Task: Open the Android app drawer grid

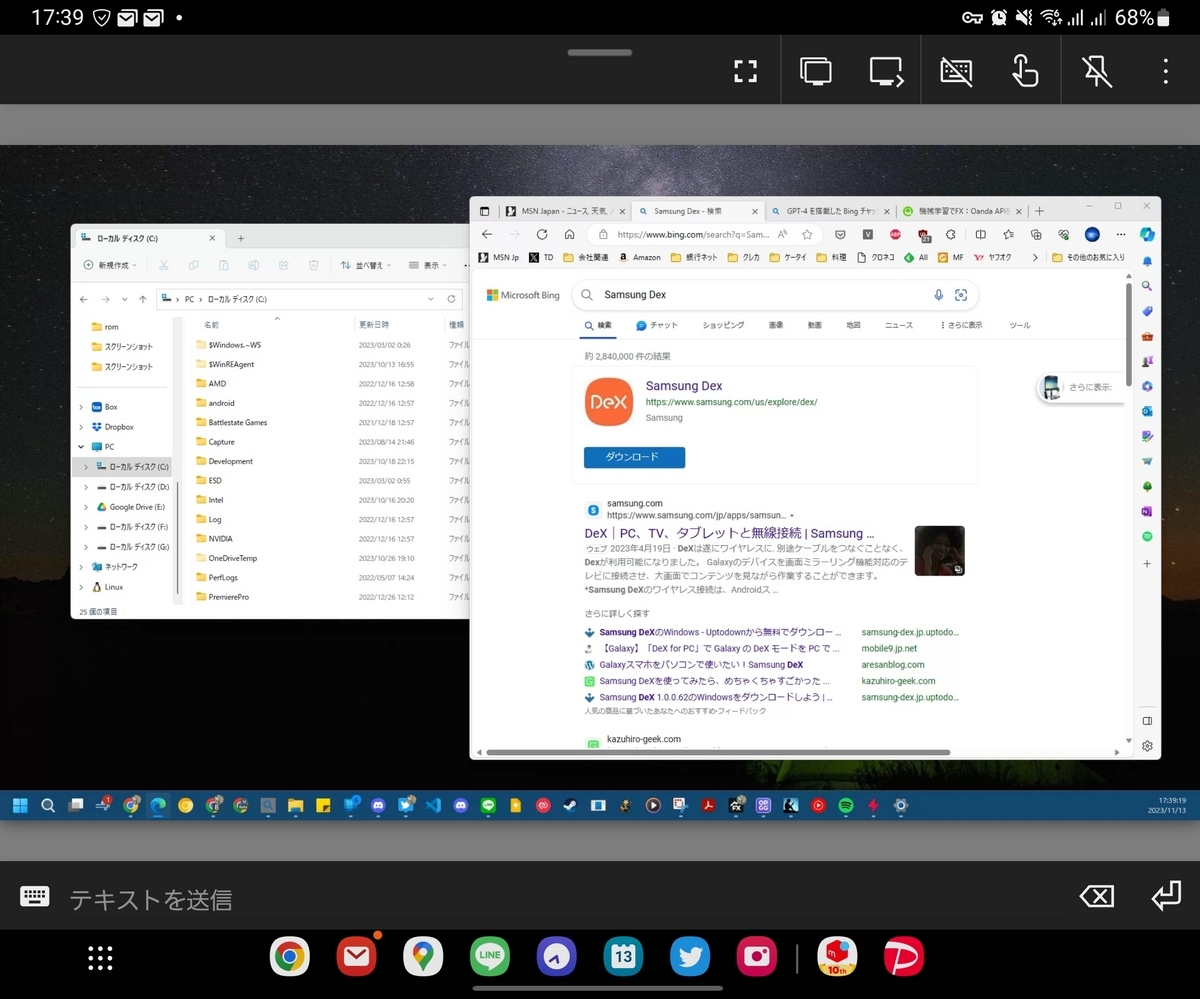Action: [x=100, y=958]
